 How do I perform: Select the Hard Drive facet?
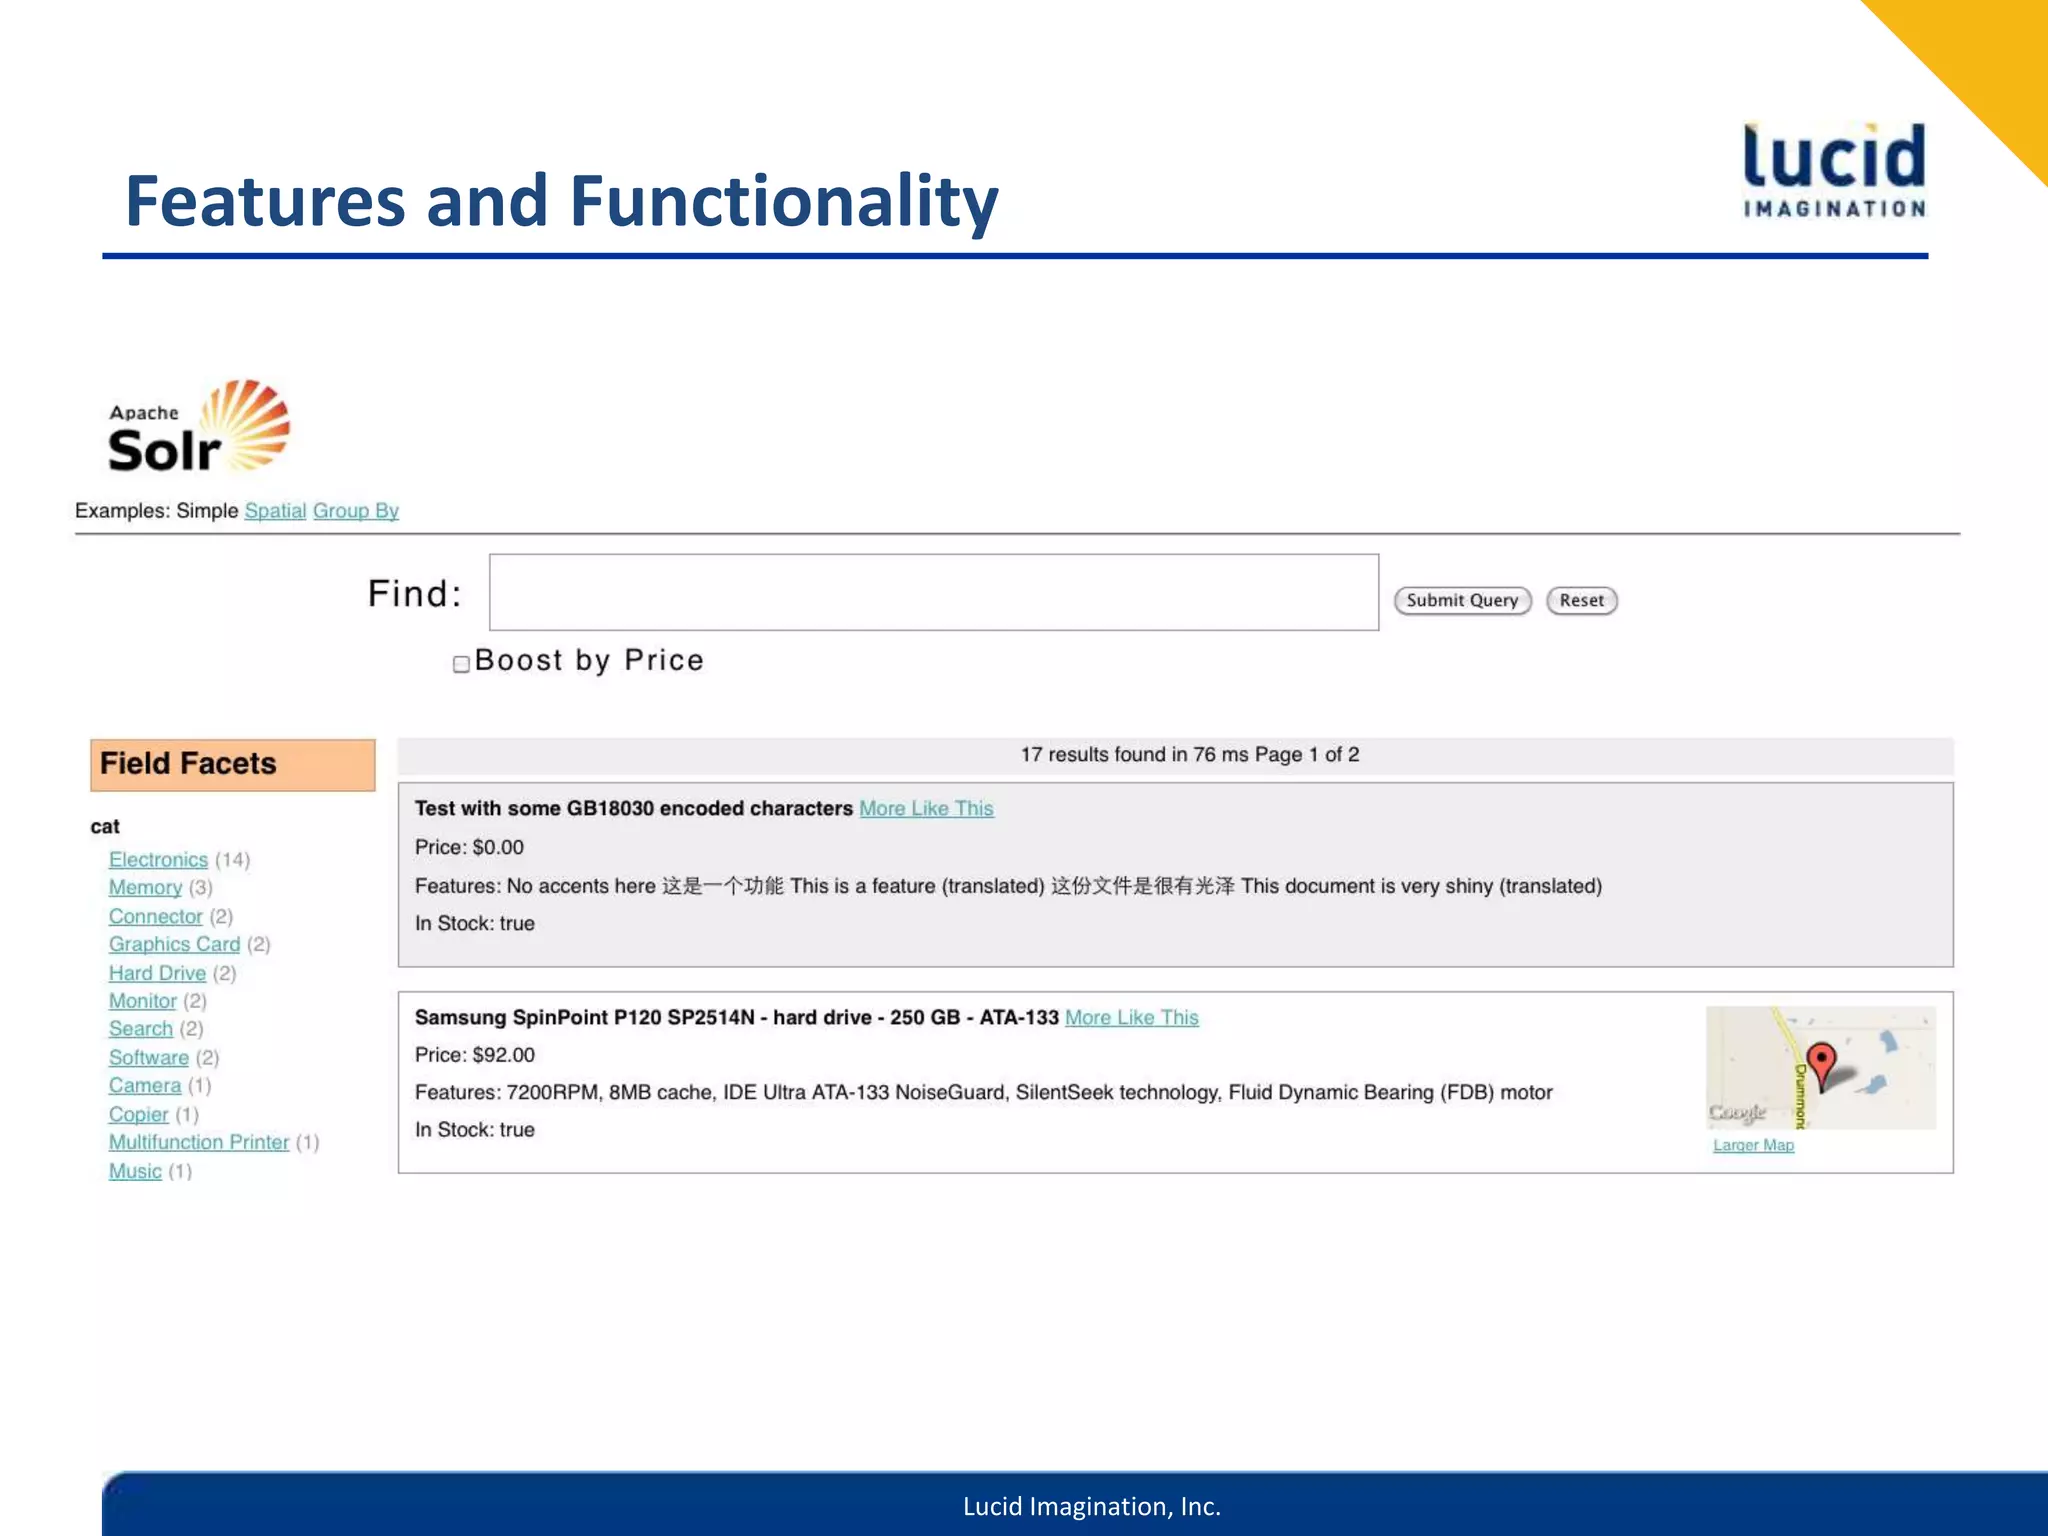157,973
